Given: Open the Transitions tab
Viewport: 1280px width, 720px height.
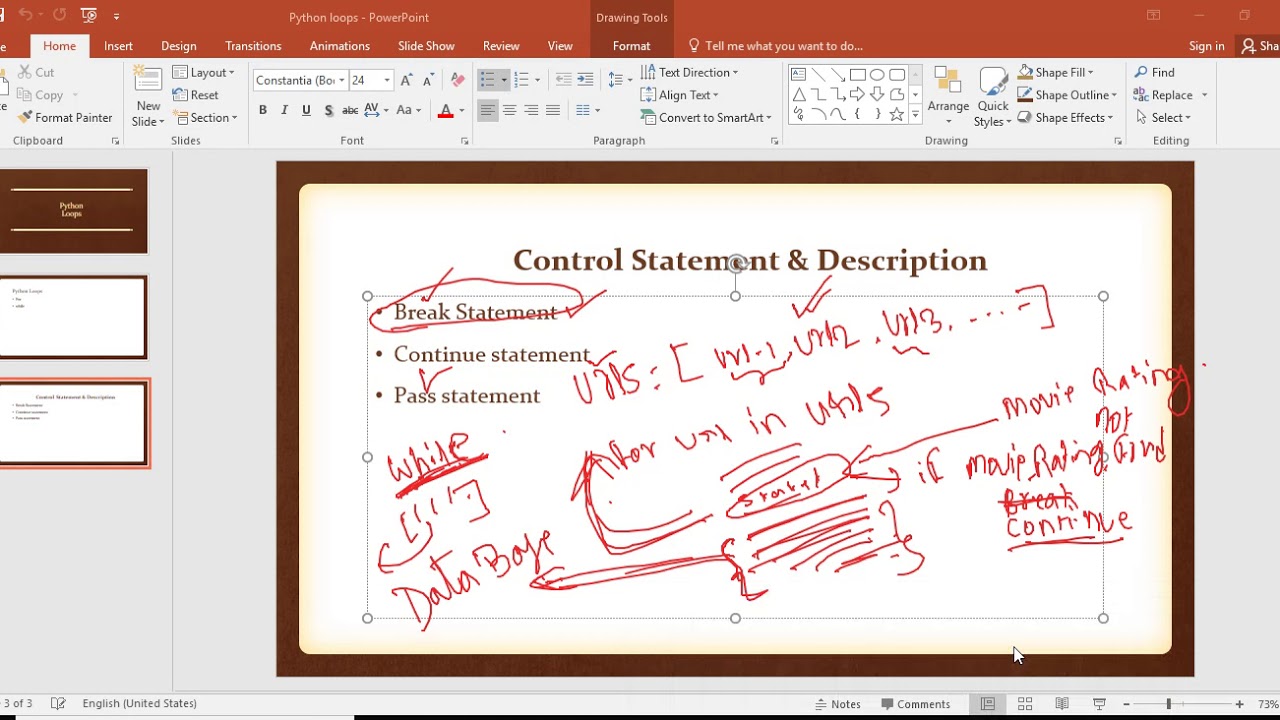Looking at the screenshot, I should coord(253,46).
